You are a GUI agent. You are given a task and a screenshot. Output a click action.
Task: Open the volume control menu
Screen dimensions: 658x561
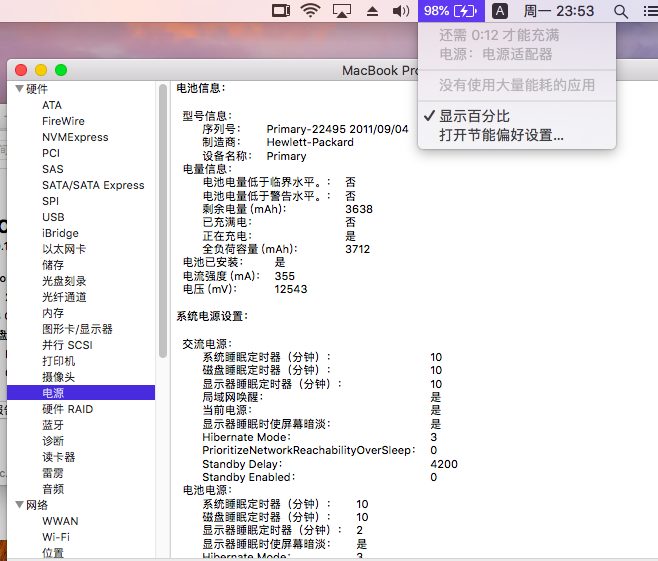click(401, 10)
